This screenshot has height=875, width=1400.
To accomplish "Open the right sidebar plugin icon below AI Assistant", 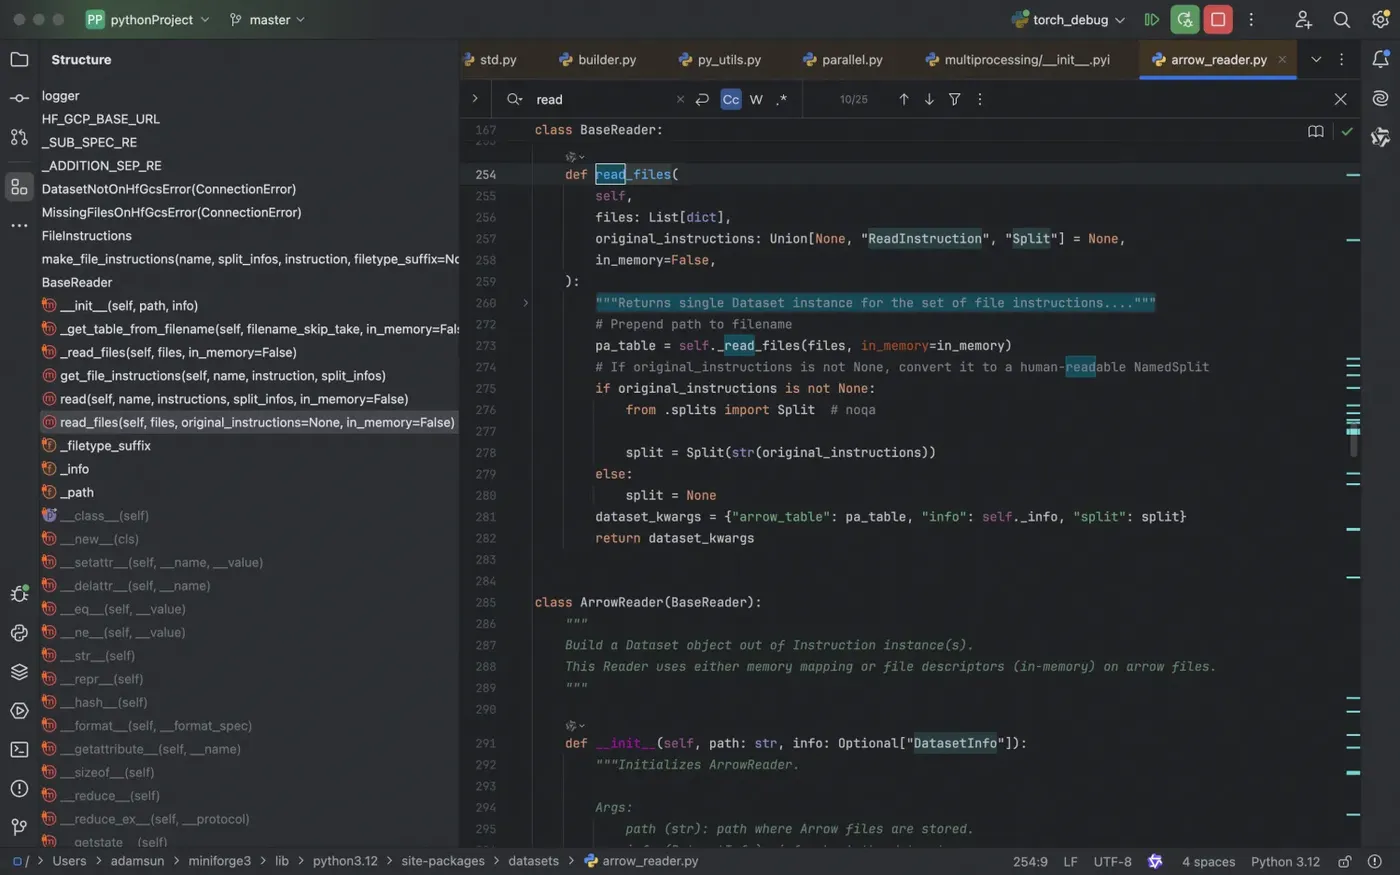I will click(x=1381, y=137).
